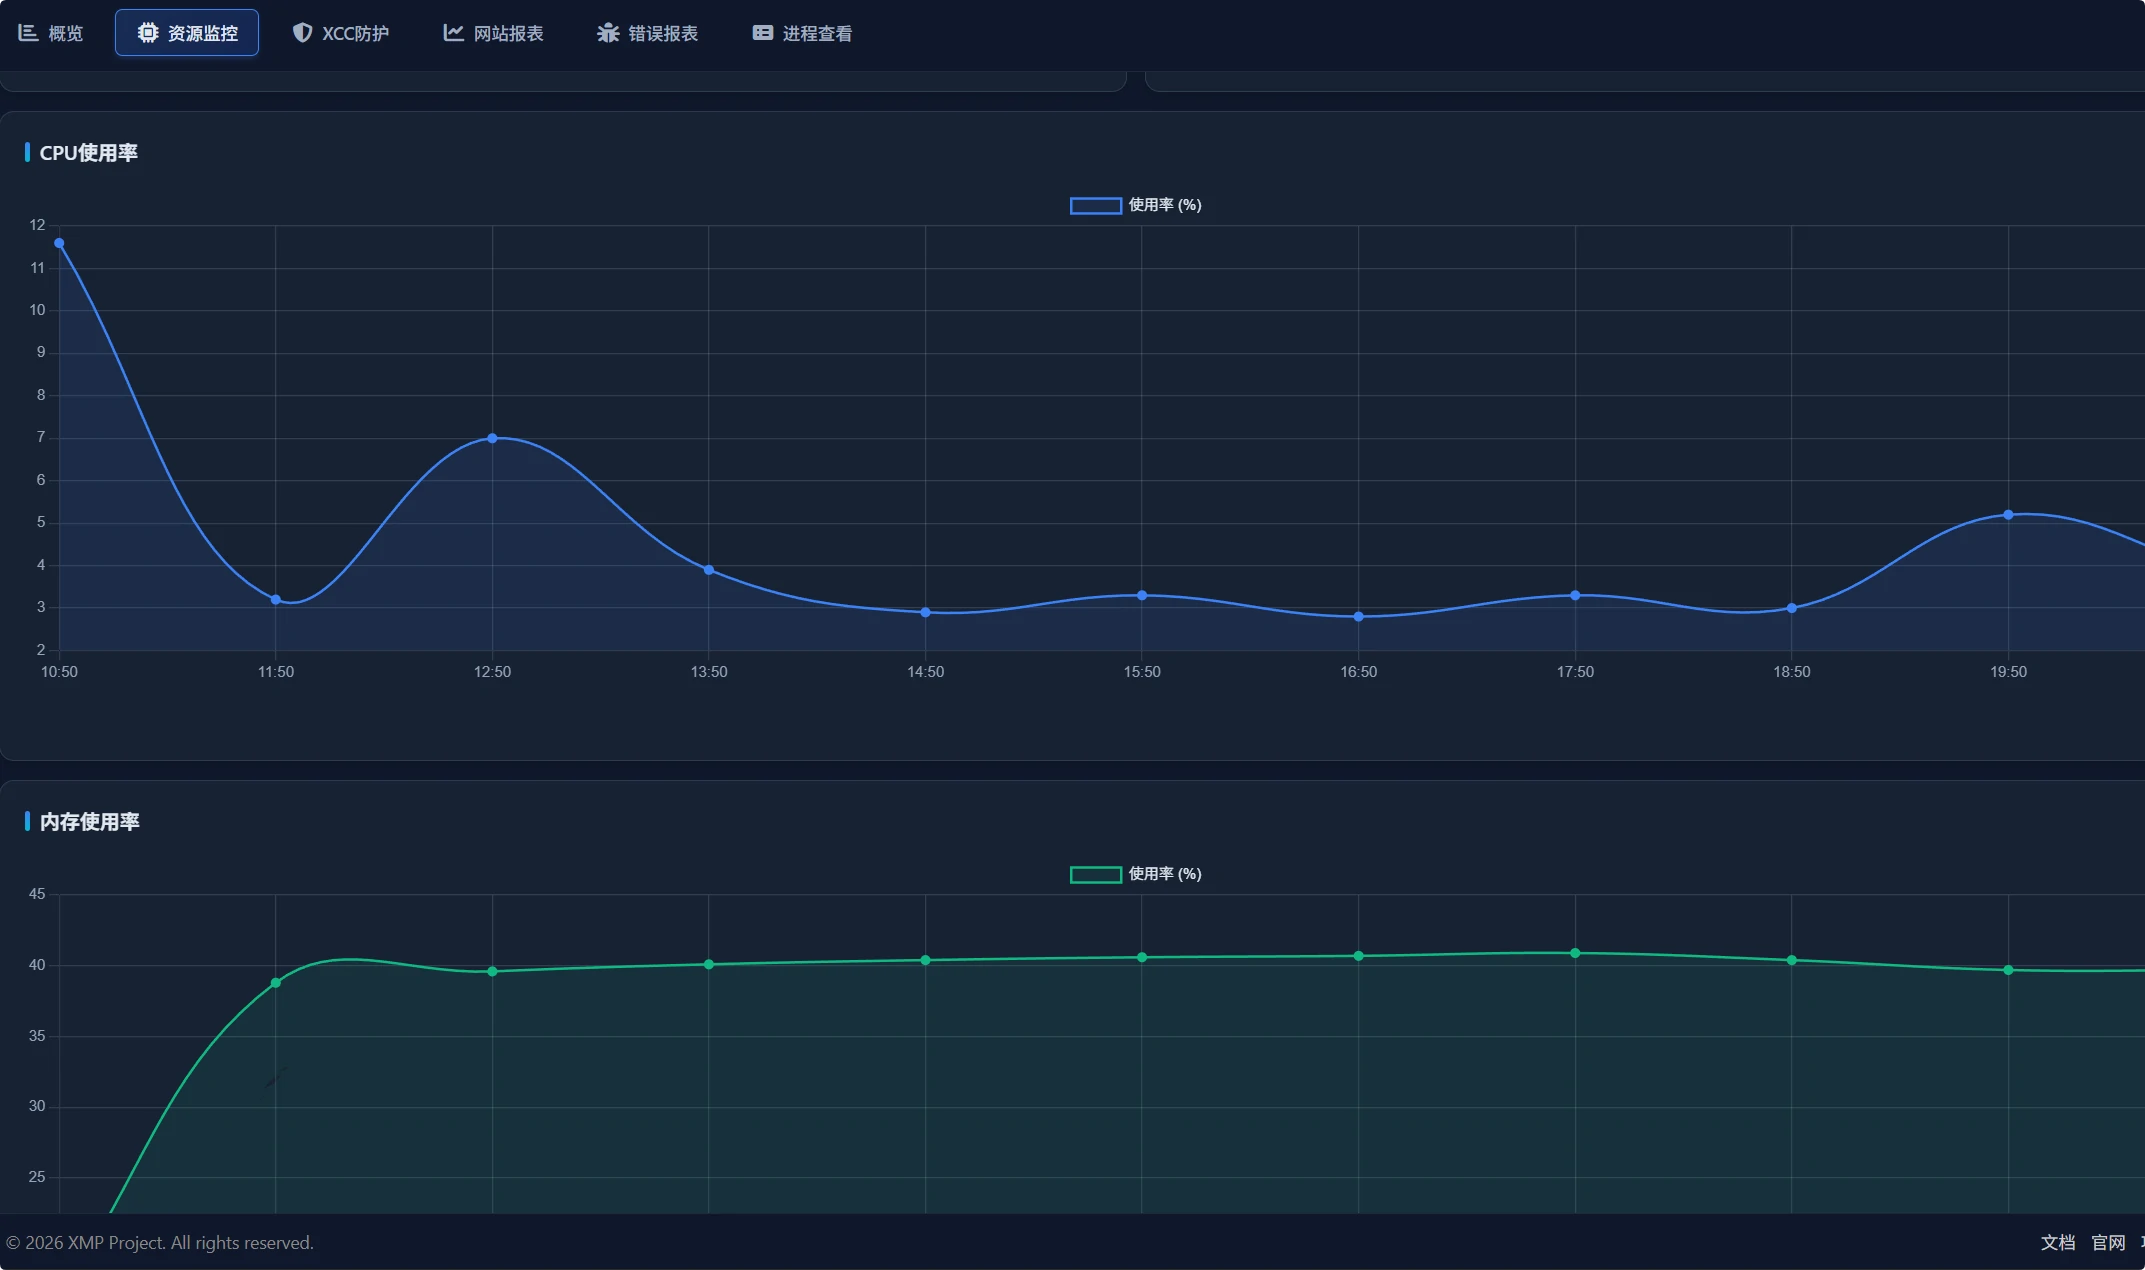The image size is (2145, 1270).
Task: Click the list icon for 进程查看
Action: point(763,33)
